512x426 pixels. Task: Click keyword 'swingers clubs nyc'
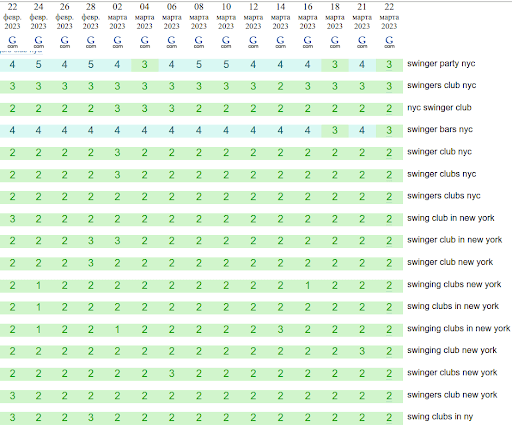point(444,196)
